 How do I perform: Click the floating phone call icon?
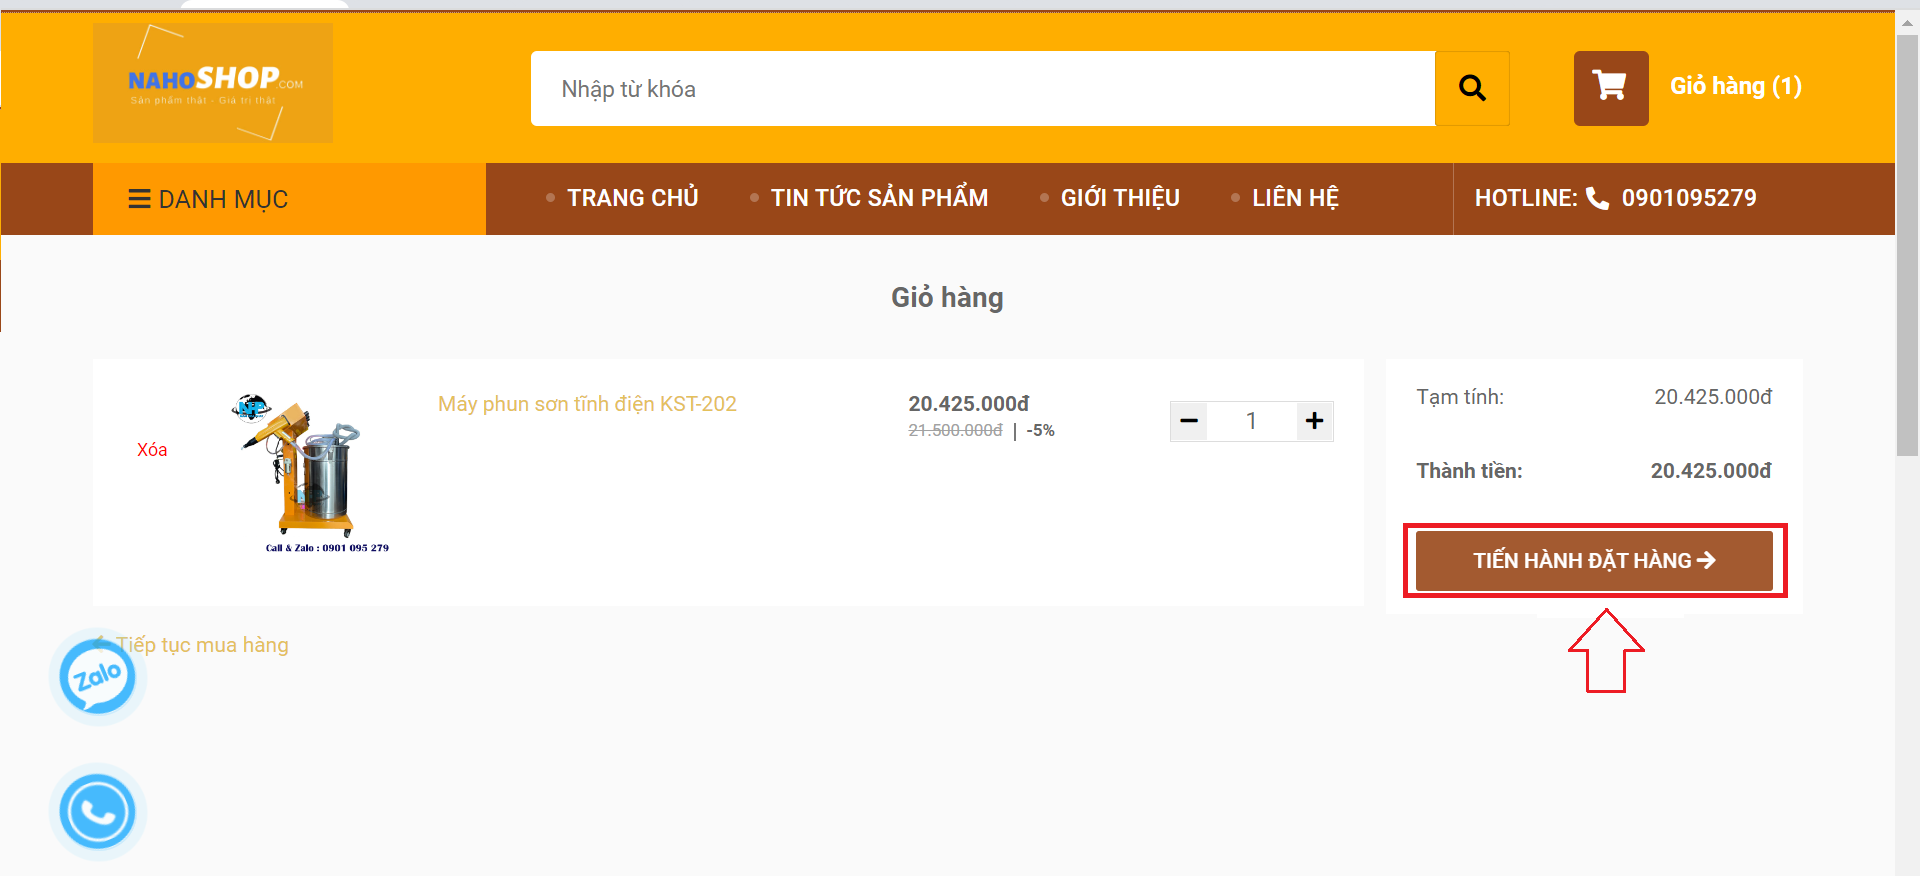tap(98, 812)
